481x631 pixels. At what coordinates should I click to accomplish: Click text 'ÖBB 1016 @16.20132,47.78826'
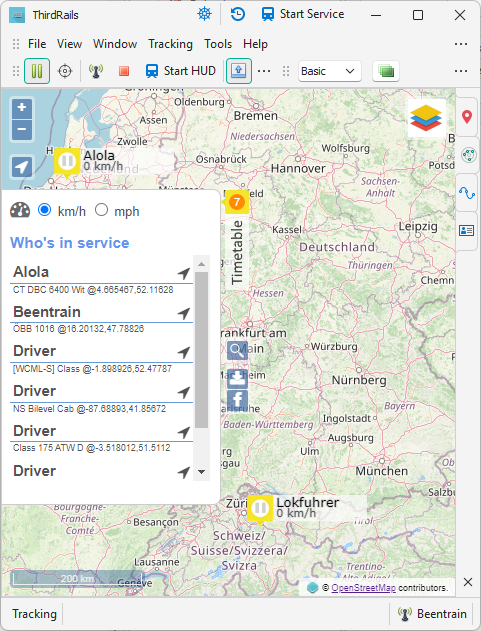78,329
